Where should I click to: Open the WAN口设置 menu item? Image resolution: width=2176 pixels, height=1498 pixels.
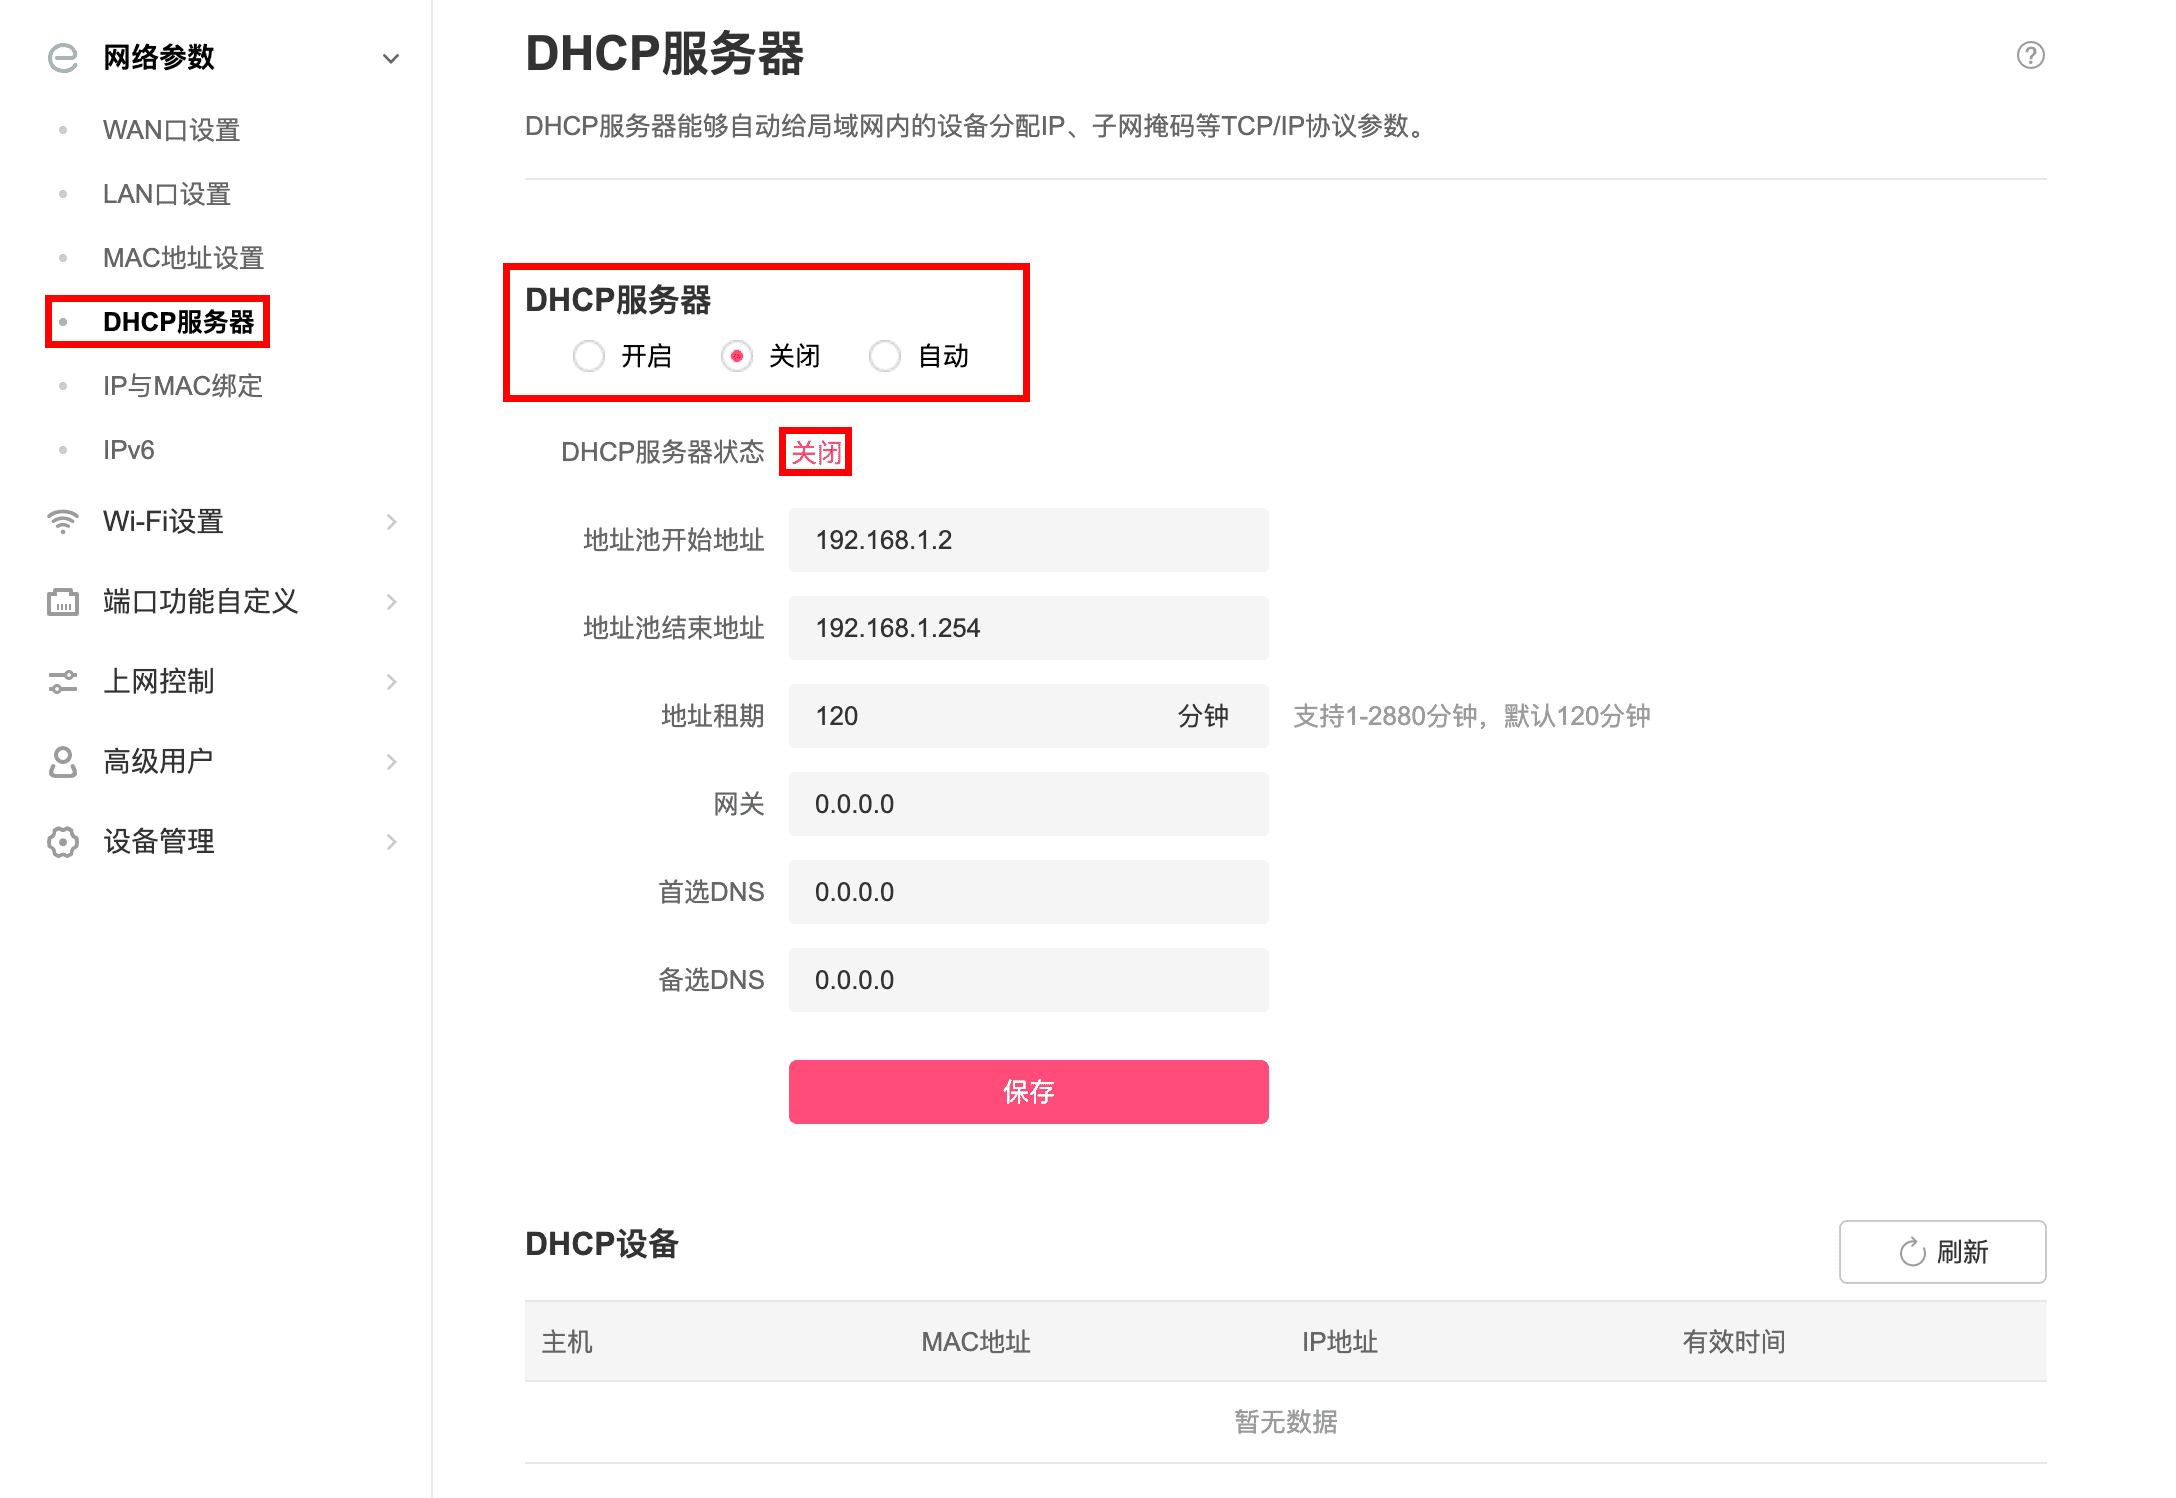click(x=171, y=130)
